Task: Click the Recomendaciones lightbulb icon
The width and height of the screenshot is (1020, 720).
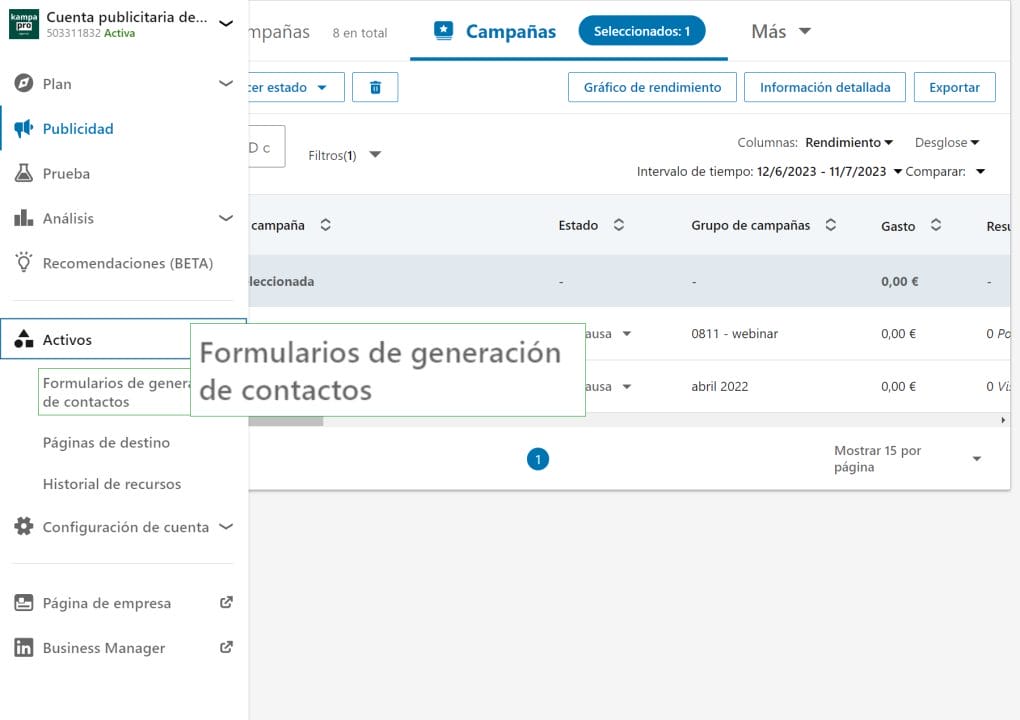Action: point(24,263)
